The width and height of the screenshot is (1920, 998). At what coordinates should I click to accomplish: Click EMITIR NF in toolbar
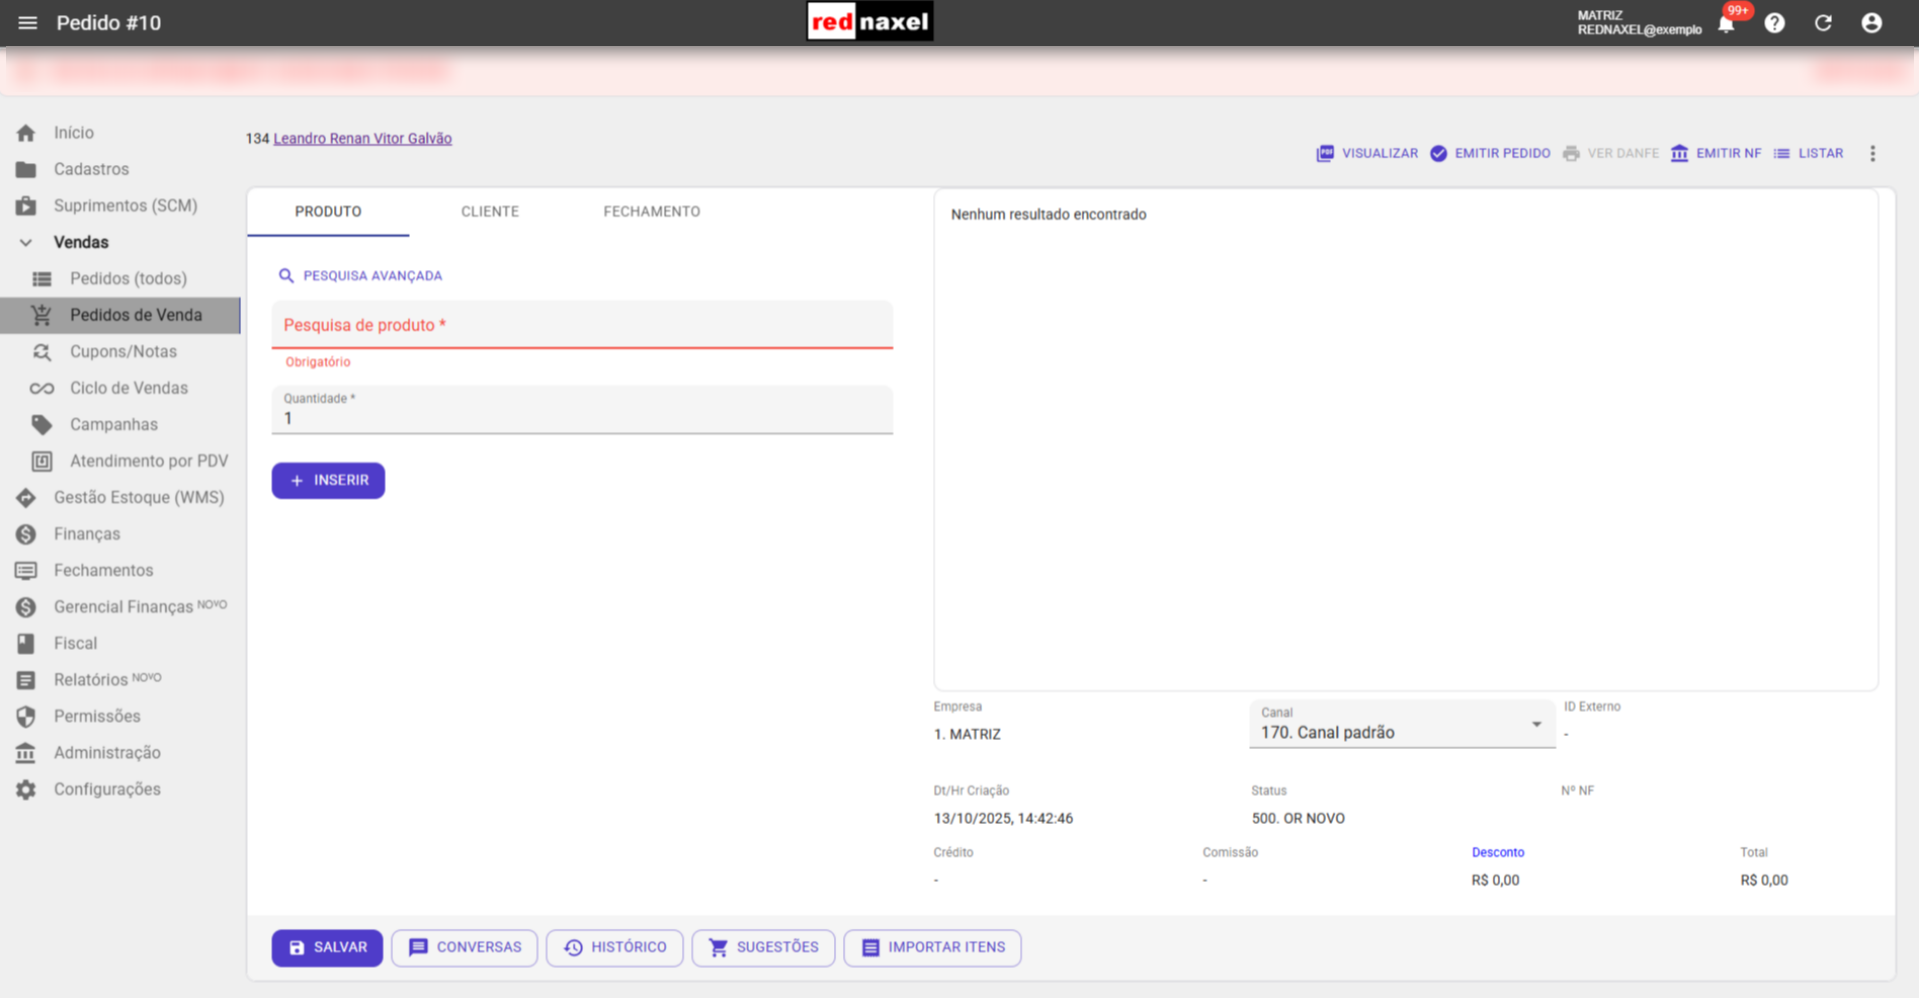click(1716, 154)
